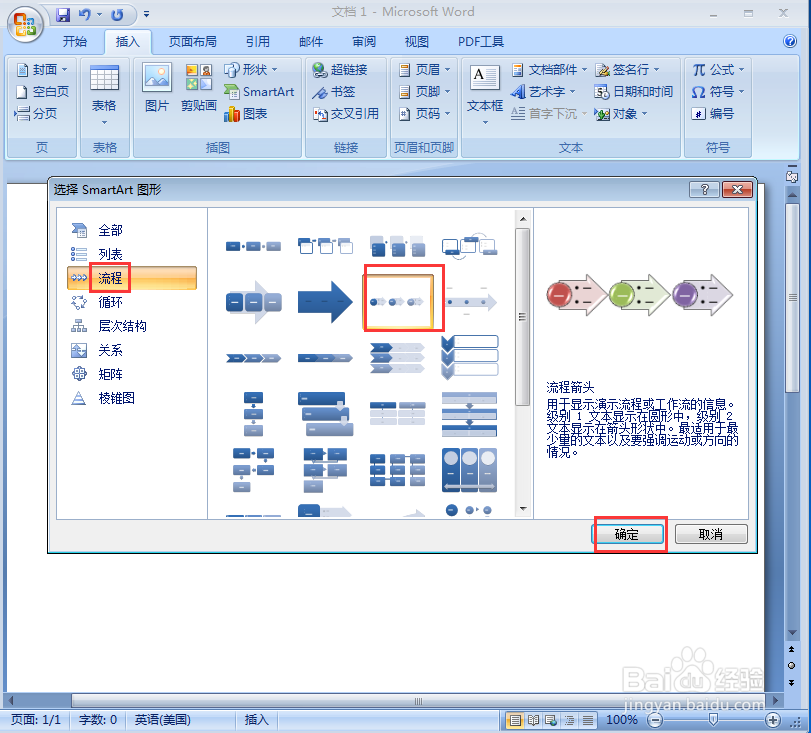
Task: Zoom in with the plus button
Action: pos(773,720)
